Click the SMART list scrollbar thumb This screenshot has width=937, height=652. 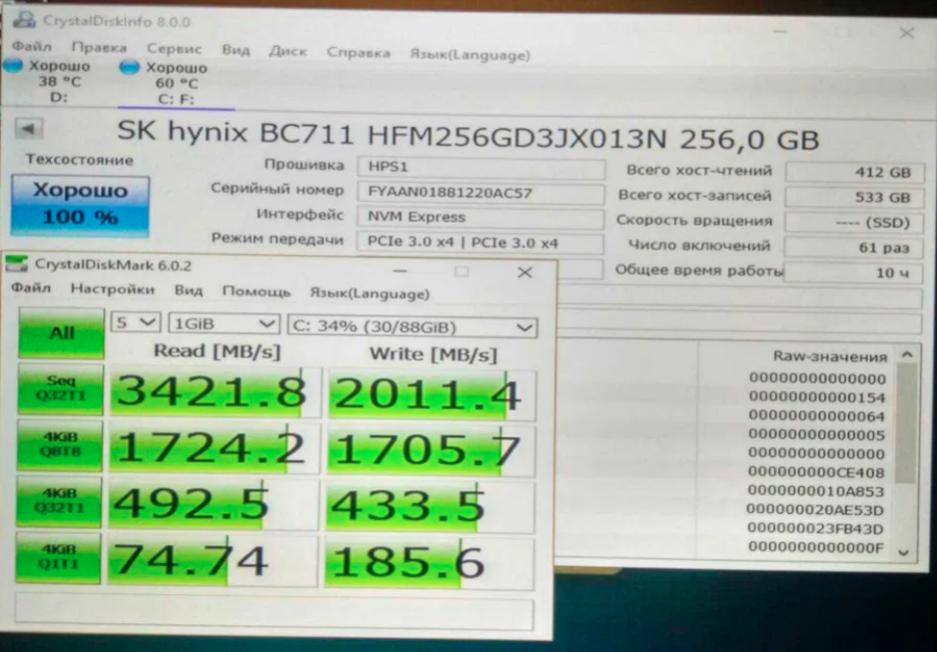pyautogui.click(x=905, y=422)
